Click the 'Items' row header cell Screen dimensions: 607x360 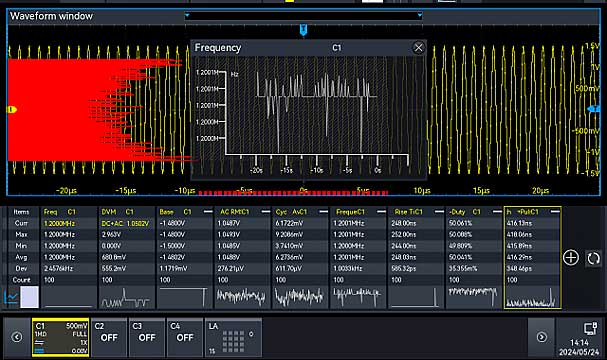click(21, 212)
